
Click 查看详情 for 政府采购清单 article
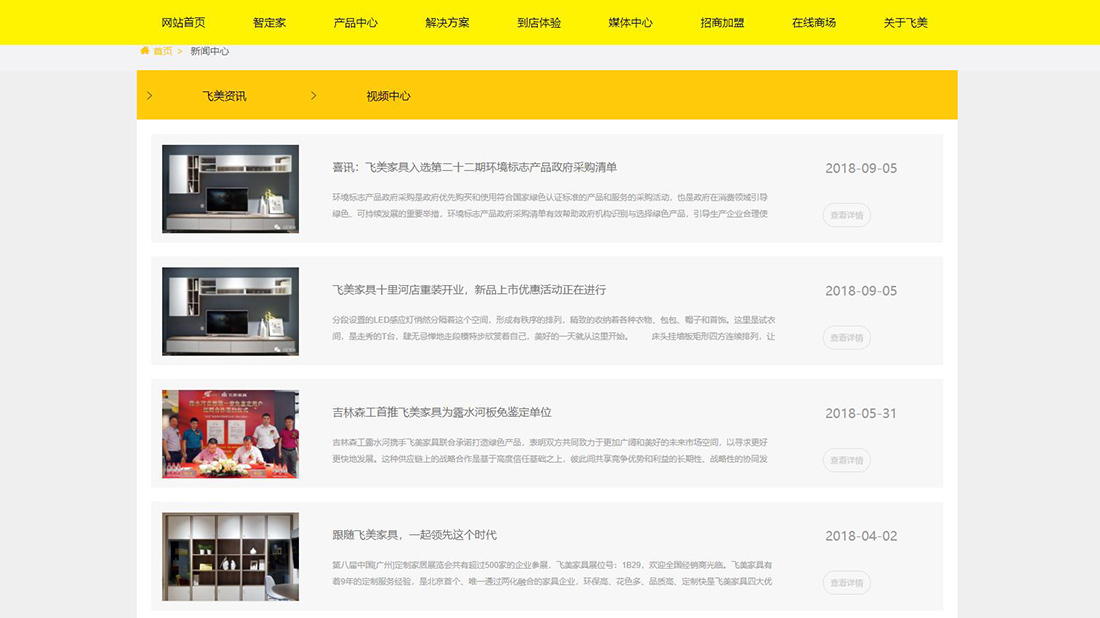coord(847,215)
